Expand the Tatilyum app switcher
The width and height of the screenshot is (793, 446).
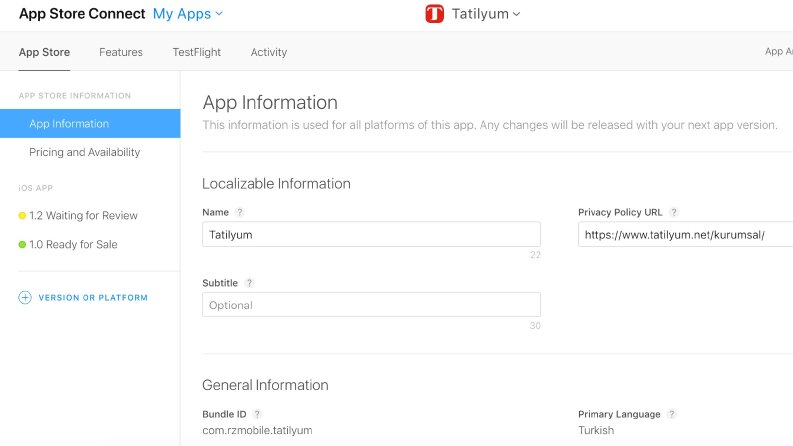[x=486, y=14]
